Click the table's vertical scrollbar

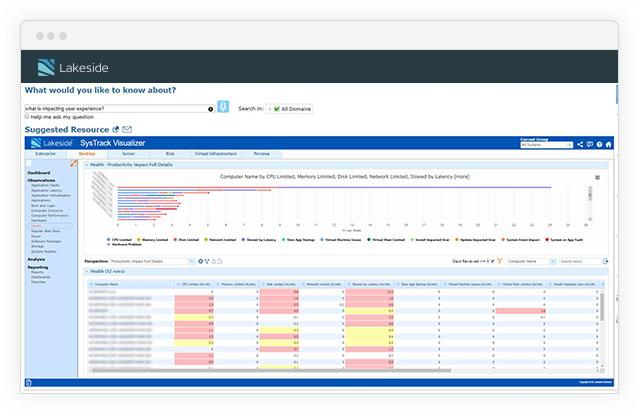[x=602, y=307]
